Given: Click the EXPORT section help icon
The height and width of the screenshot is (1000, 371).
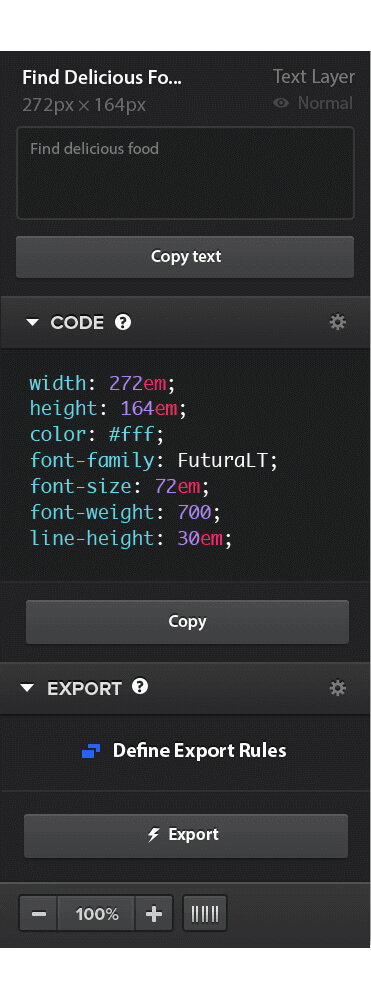Looking at the screenshot, I should (140, 687).
